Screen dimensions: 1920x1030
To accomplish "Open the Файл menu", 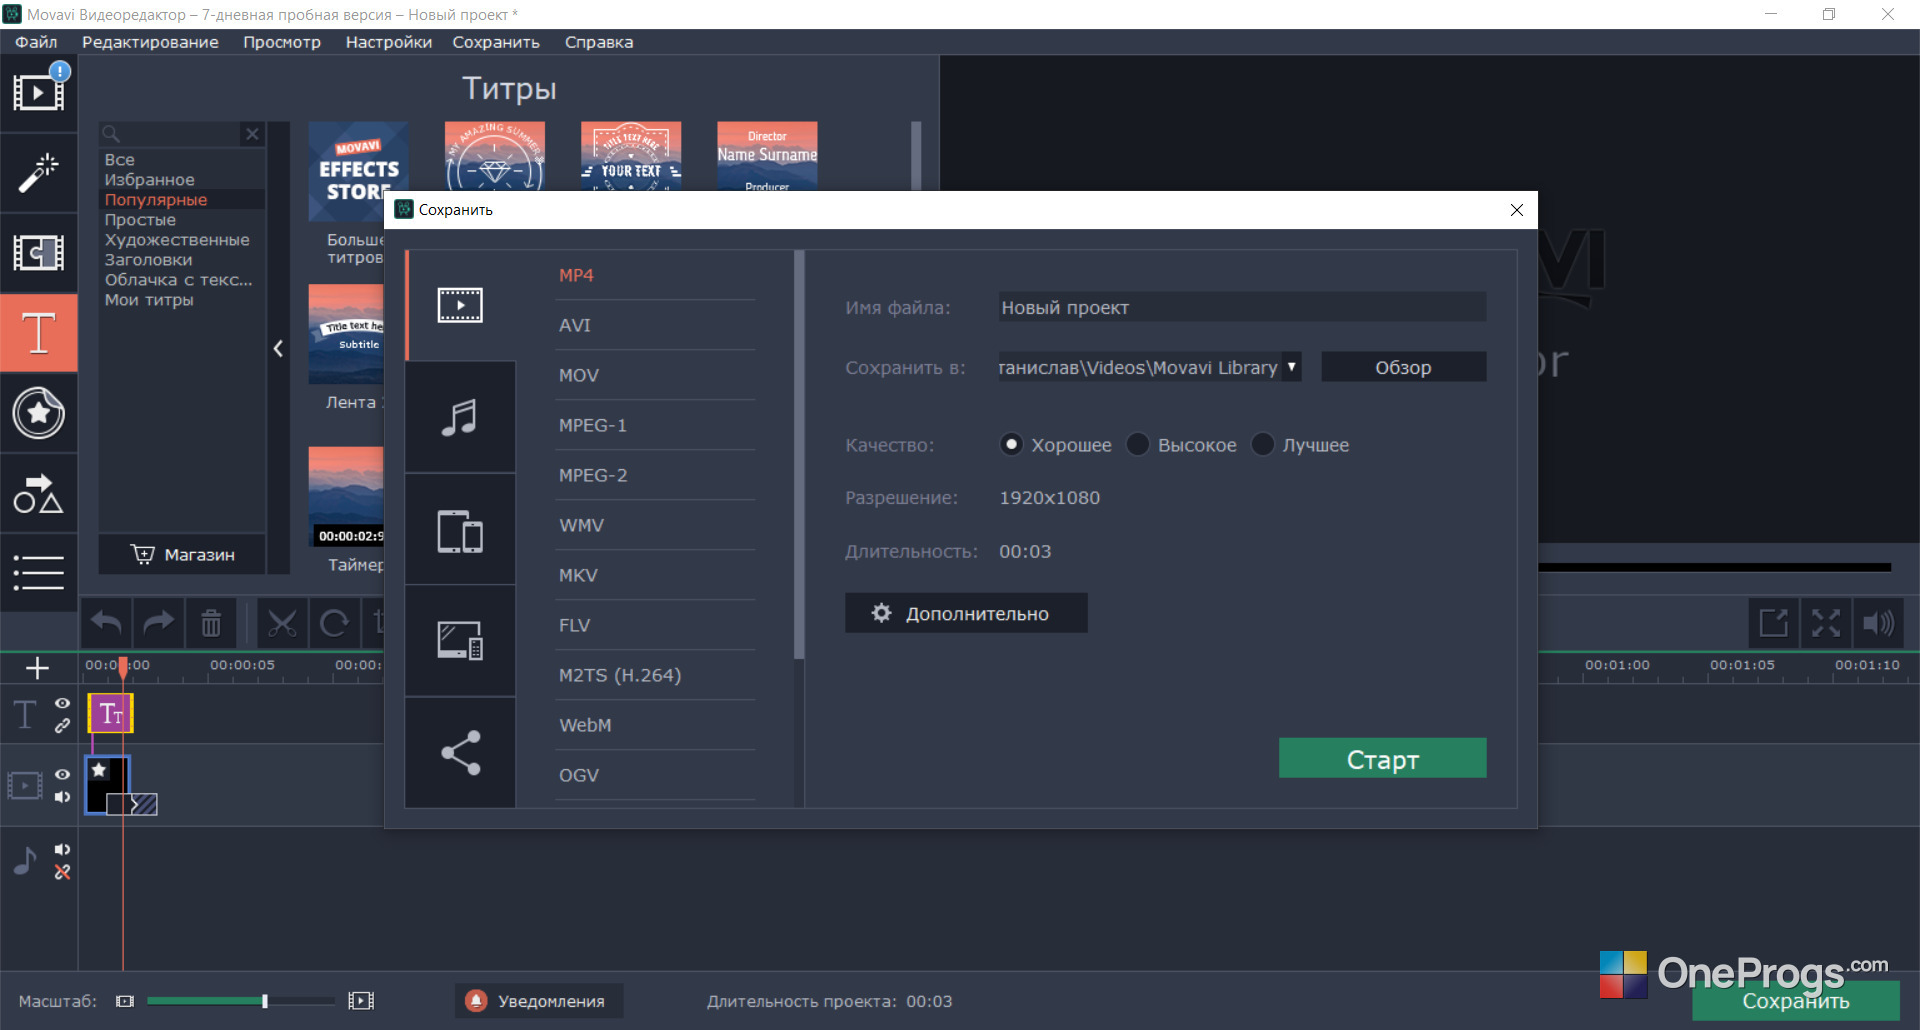I will click(36, 42).
